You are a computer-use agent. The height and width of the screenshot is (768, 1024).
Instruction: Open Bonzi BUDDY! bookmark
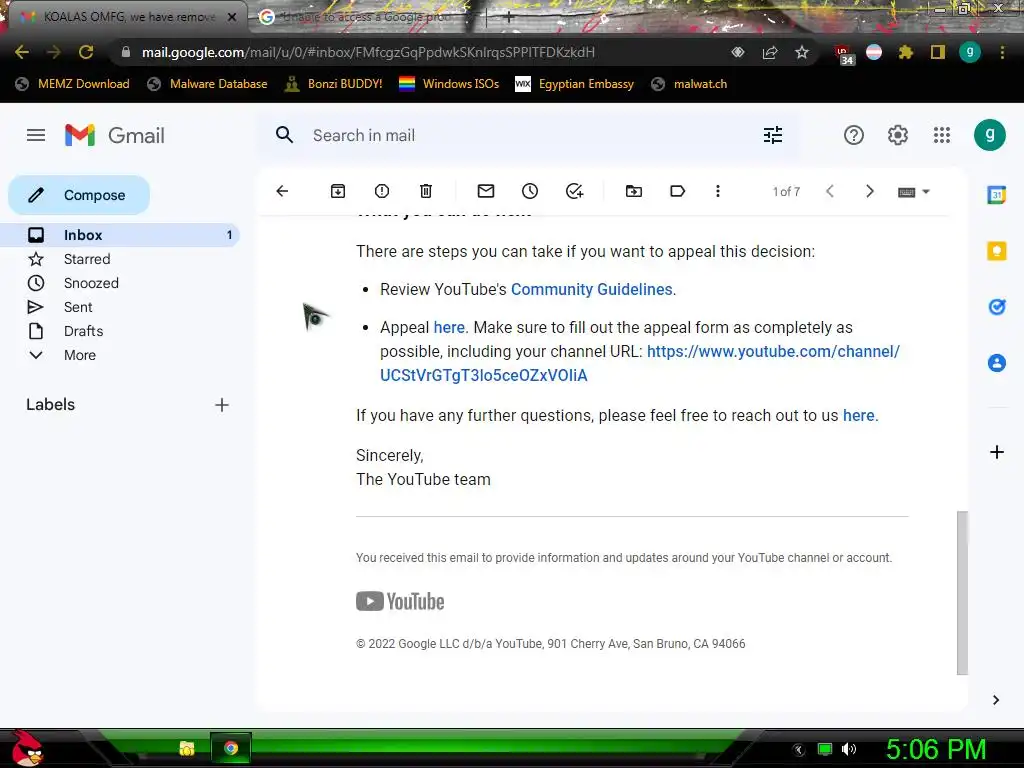pyautogui.click(x=333, y=84)
